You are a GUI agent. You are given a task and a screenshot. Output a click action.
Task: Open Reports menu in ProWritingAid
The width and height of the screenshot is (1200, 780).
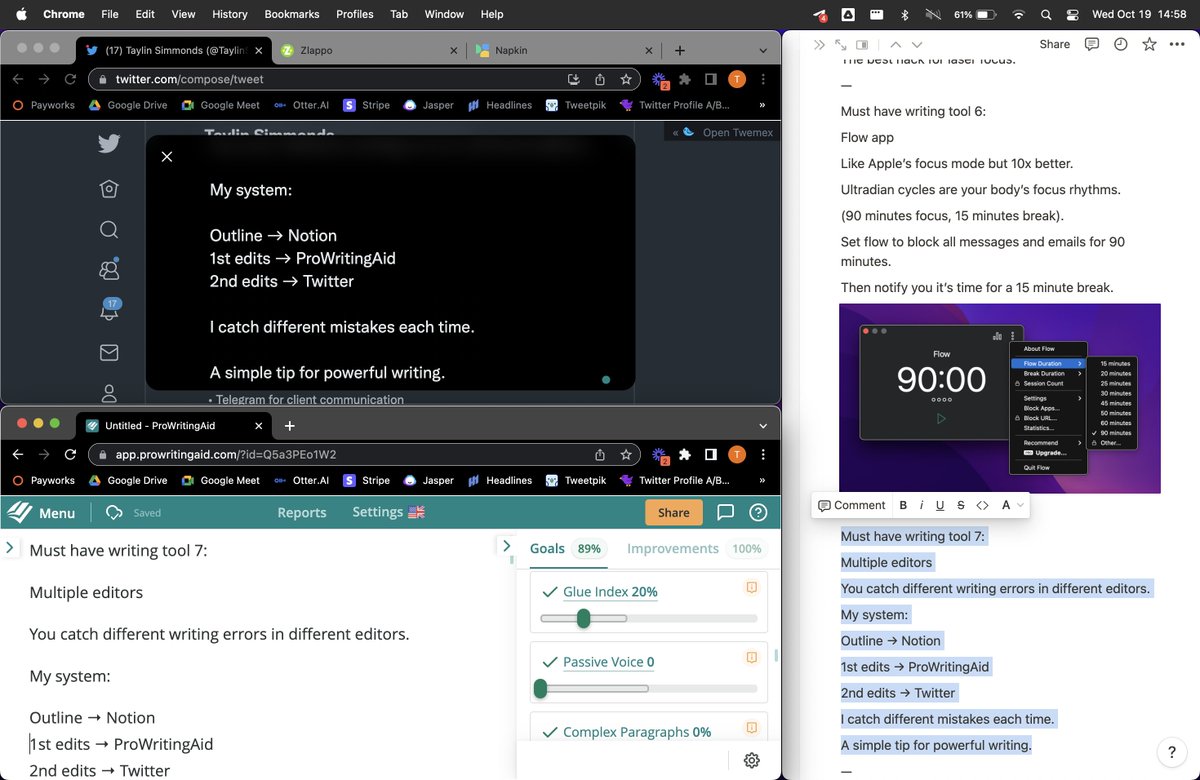coord(302,512)
